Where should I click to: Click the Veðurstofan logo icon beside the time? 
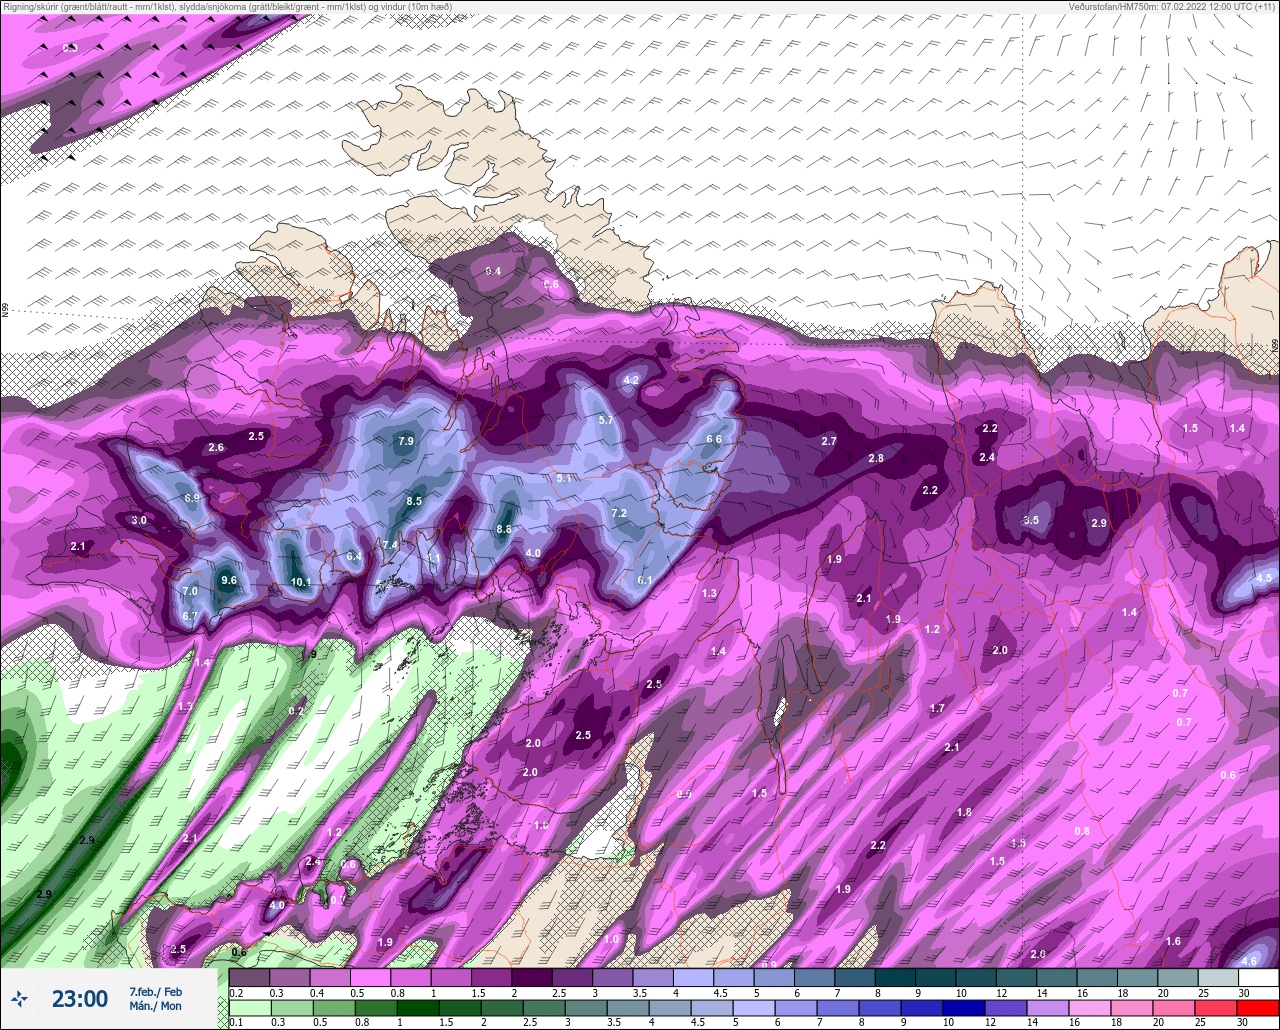click(19, 998)
